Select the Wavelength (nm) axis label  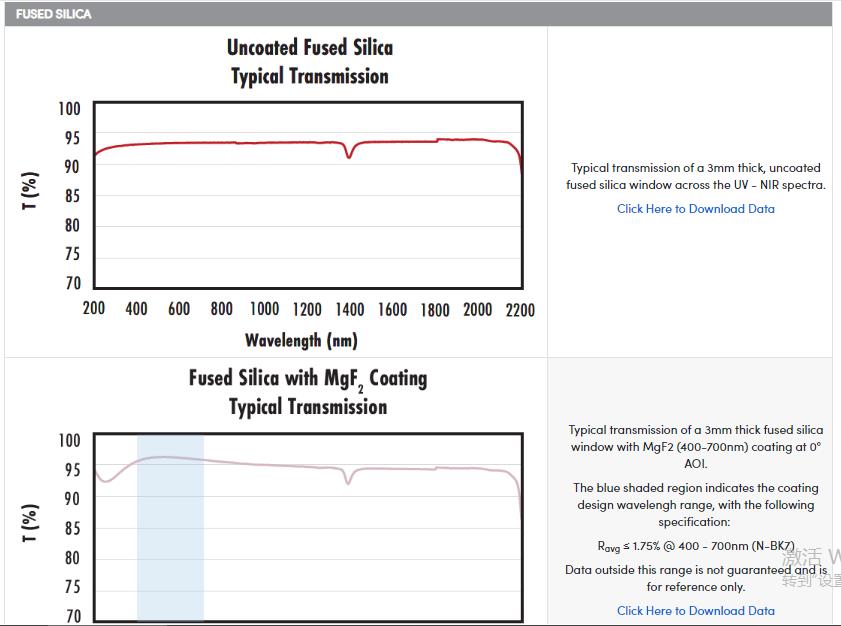301,340
